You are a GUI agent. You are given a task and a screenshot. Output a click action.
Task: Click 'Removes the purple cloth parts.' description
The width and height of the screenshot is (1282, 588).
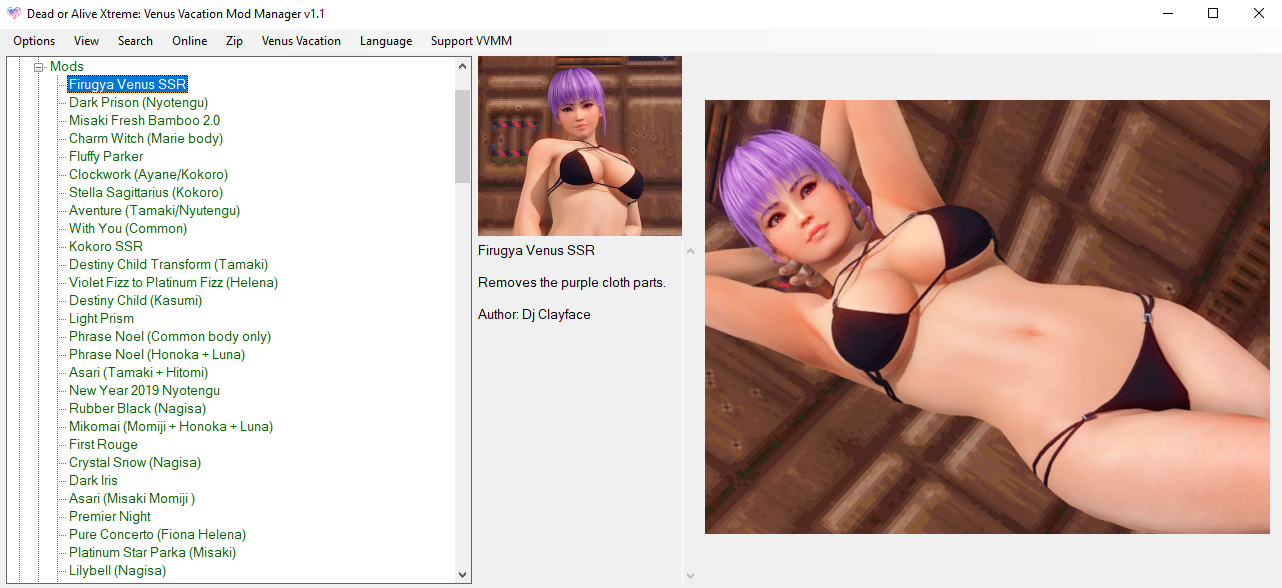[x=572, y=282]
